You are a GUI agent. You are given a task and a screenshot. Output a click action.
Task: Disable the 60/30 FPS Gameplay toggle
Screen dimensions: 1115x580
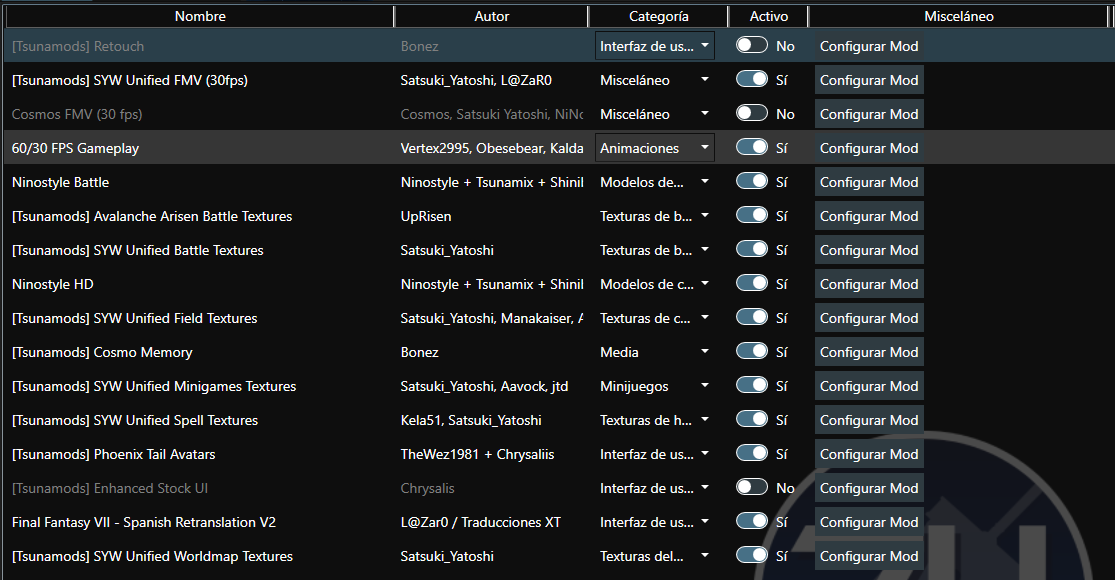[751, 148]
